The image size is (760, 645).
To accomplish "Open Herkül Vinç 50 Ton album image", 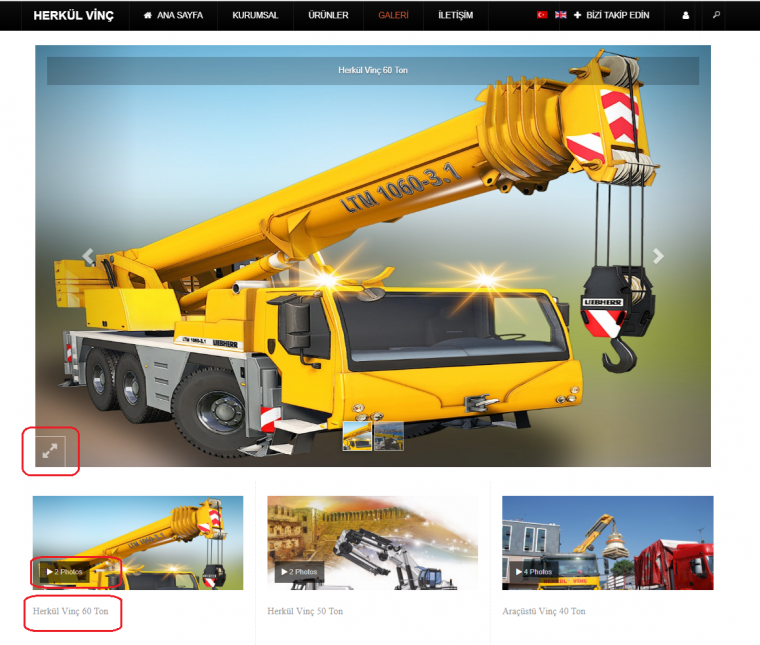I will pos(373,543).
